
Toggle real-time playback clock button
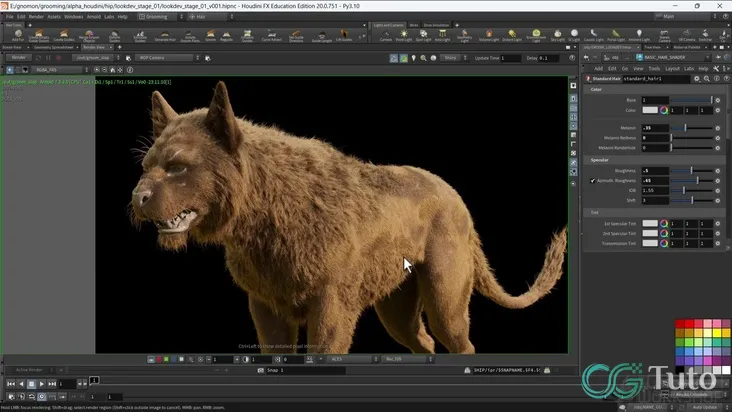(42, 397)
